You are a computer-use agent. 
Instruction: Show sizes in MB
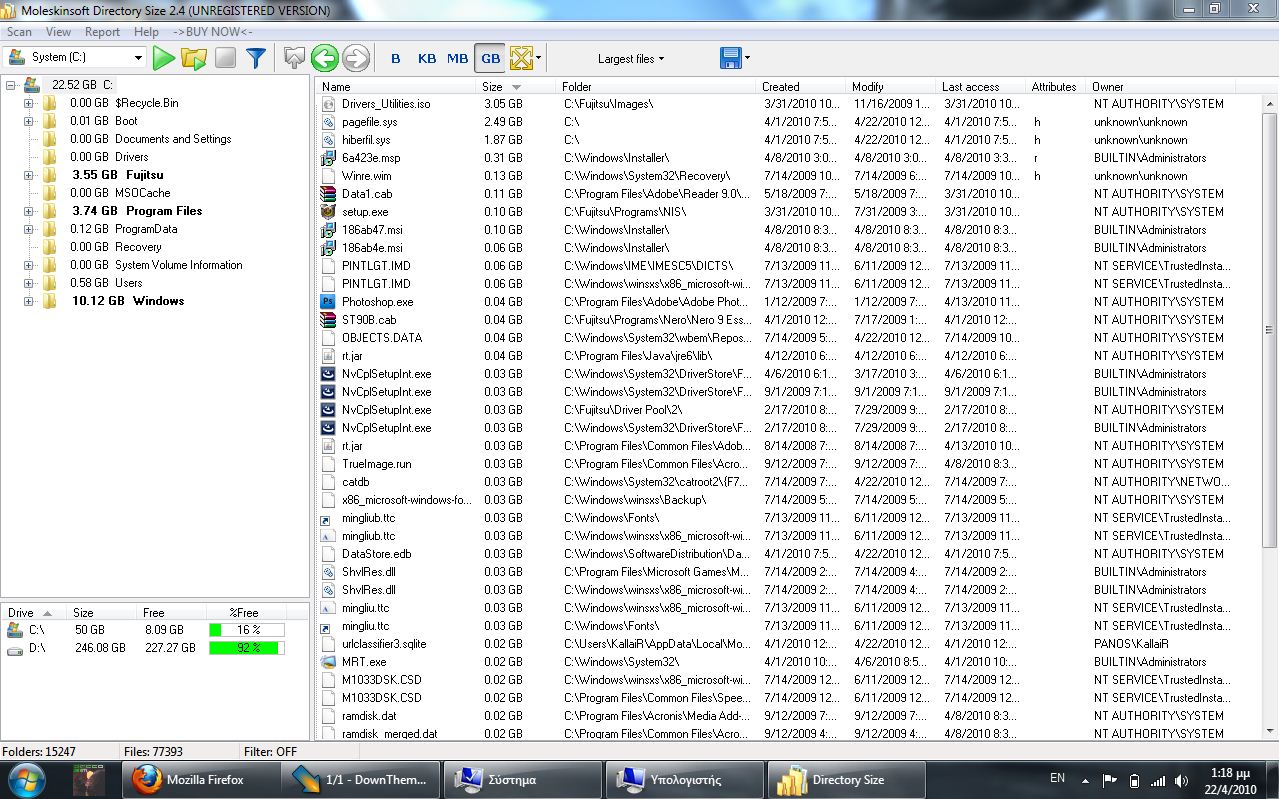tap(458, 58)
